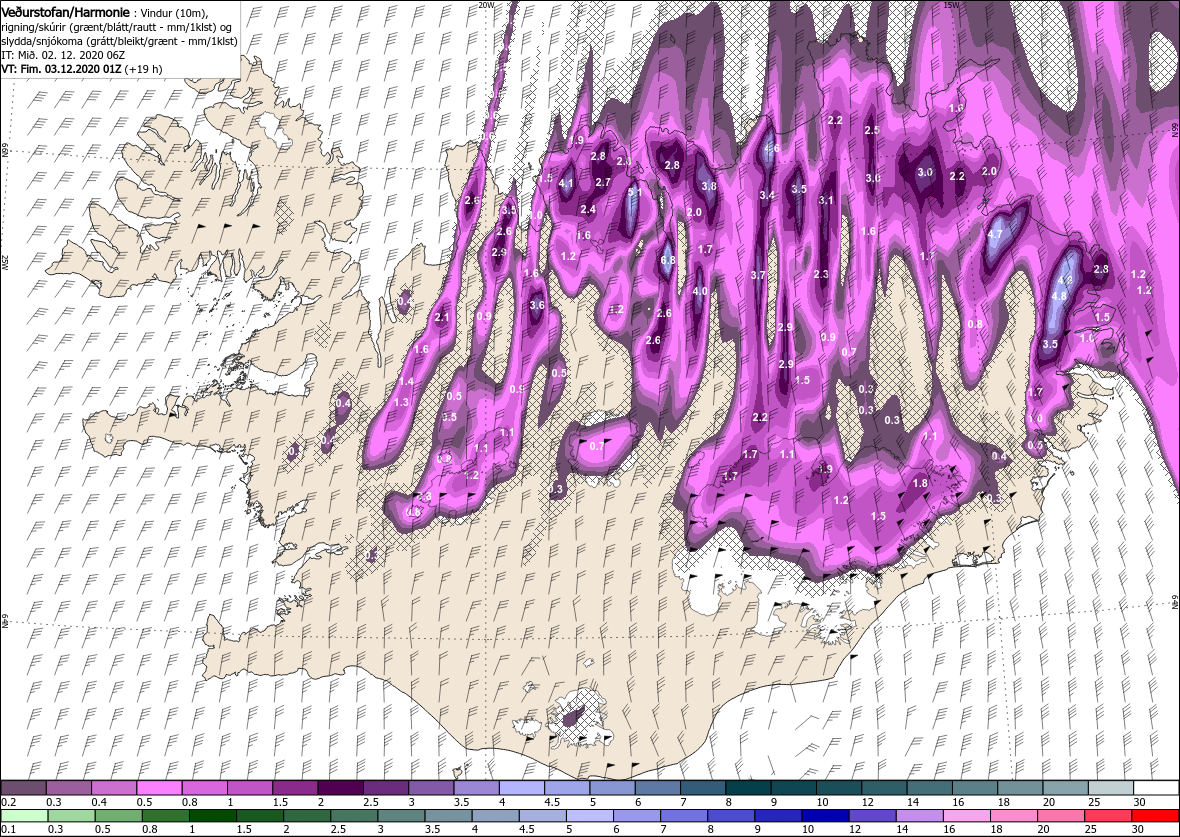Click the 4.6 precipitation value near the north coast

771,148
